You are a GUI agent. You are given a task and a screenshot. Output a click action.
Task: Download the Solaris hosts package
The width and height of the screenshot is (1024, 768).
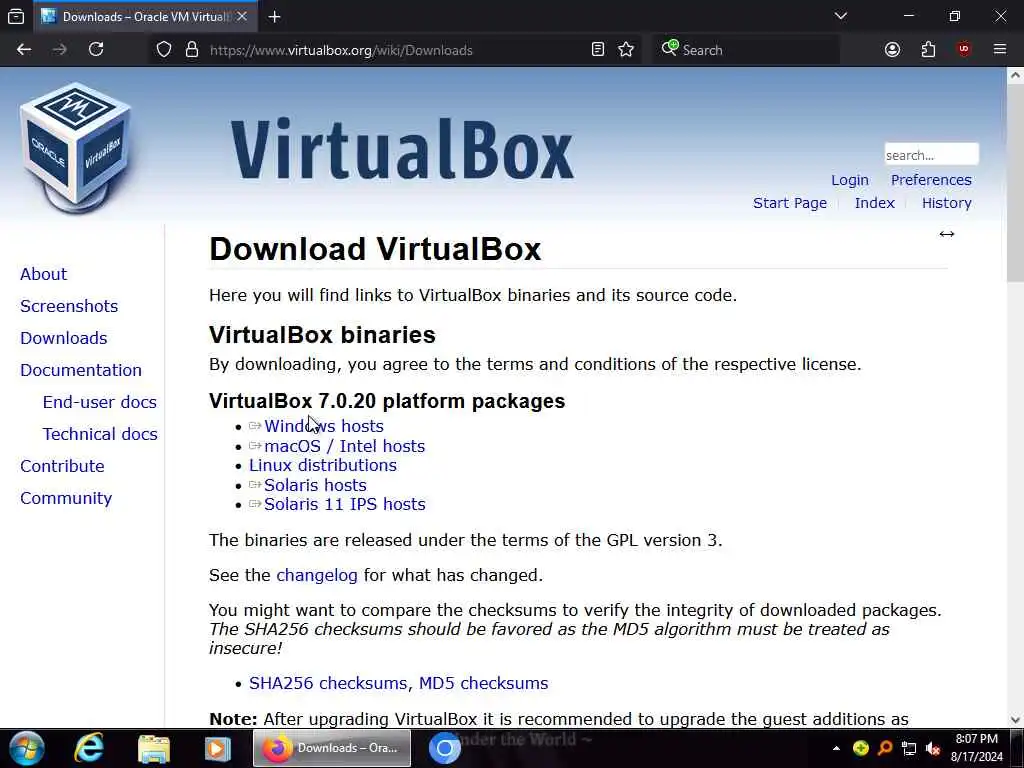315,485
